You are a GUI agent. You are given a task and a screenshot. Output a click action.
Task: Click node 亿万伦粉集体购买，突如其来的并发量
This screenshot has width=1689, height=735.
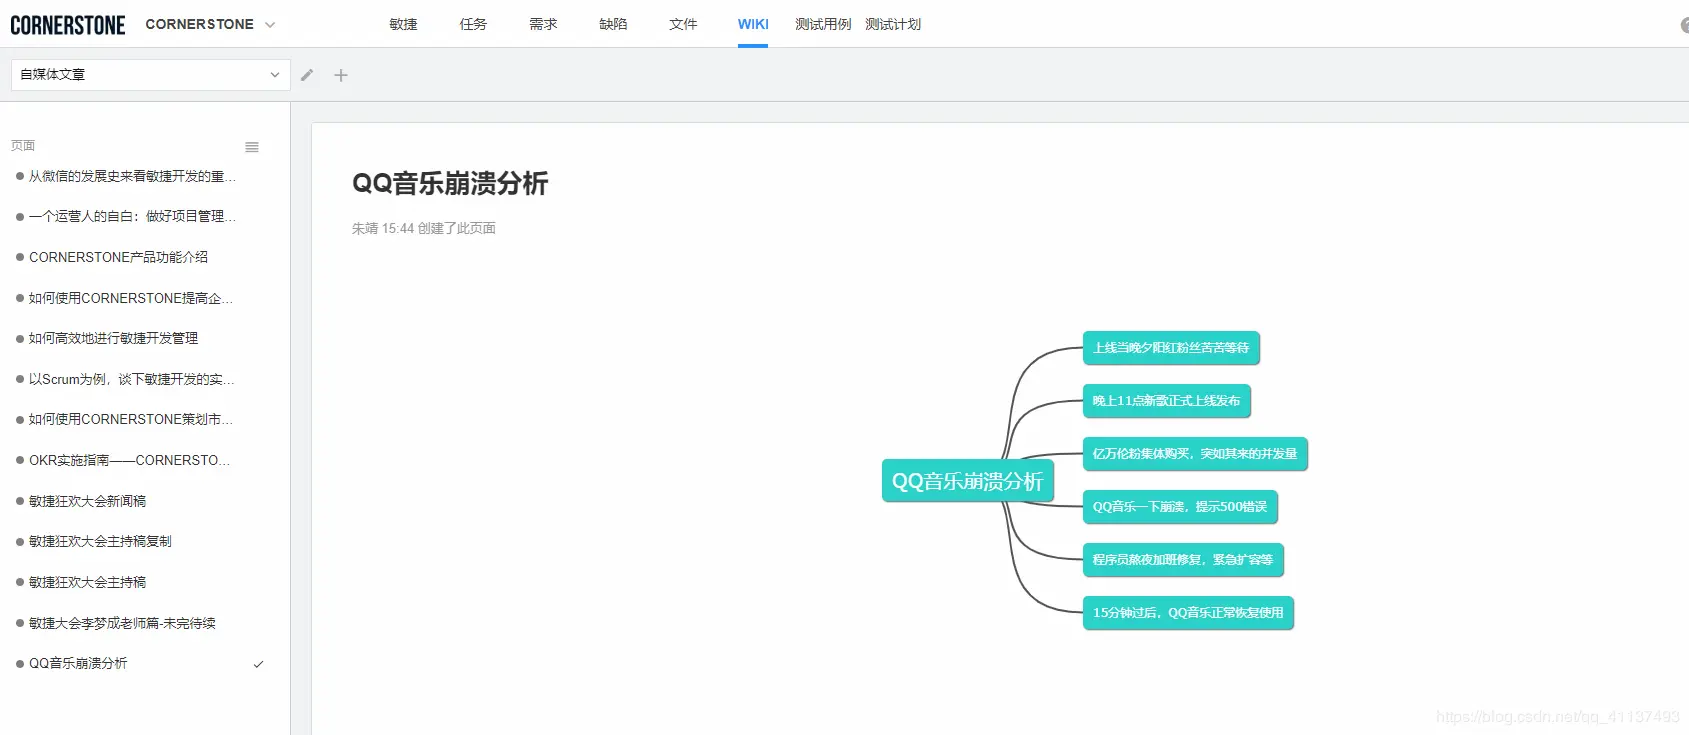click(1195, 454)
